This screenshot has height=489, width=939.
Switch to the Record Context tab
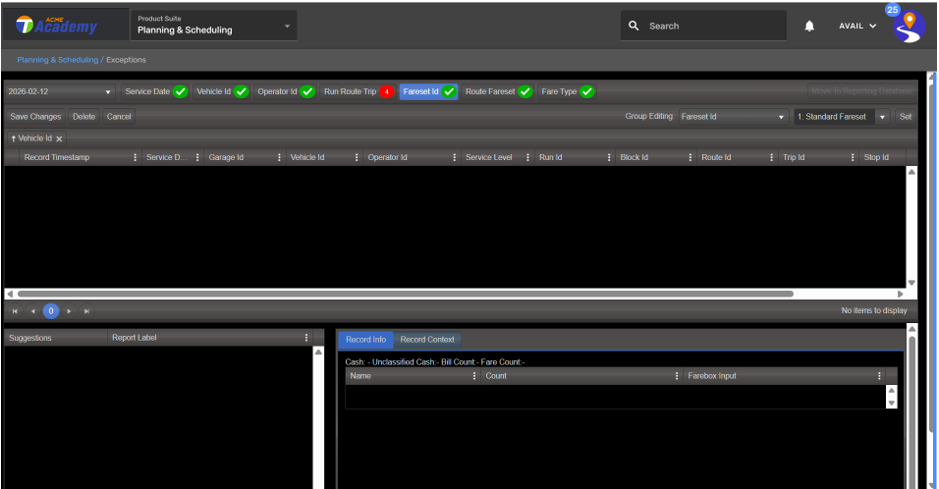[427, 339]
